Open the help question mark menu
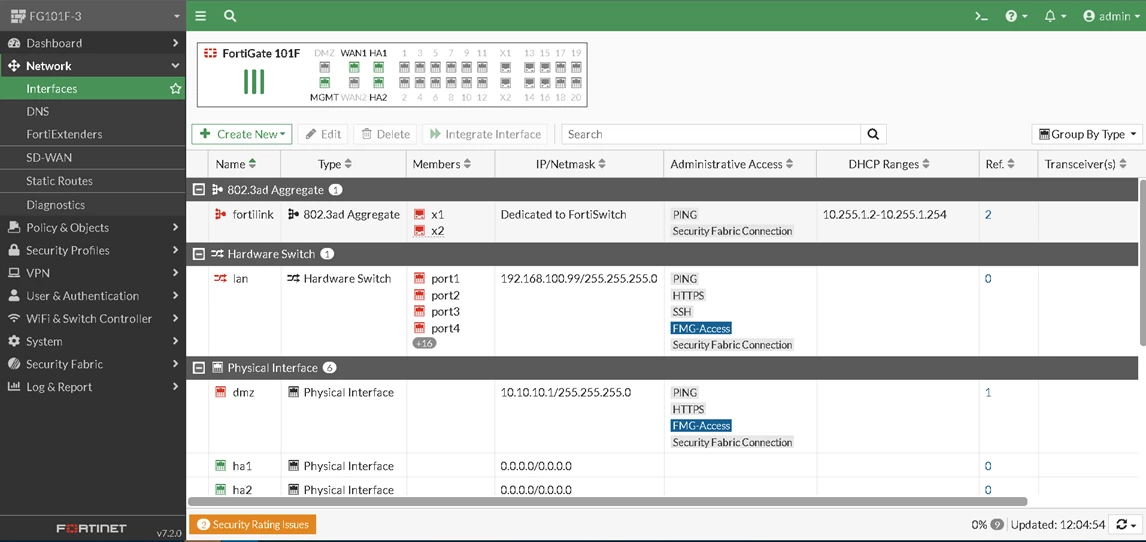The height and width of the screenshot is (542, 1146). click(1016, 16)
